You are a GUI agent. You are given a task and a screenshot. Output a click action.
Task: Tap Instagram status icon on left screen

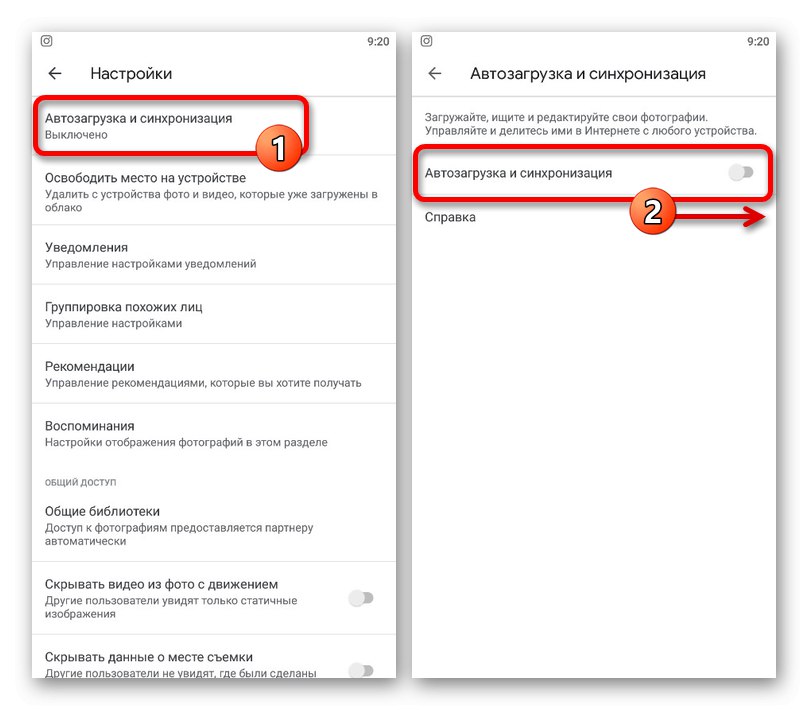tap(46, 41)
